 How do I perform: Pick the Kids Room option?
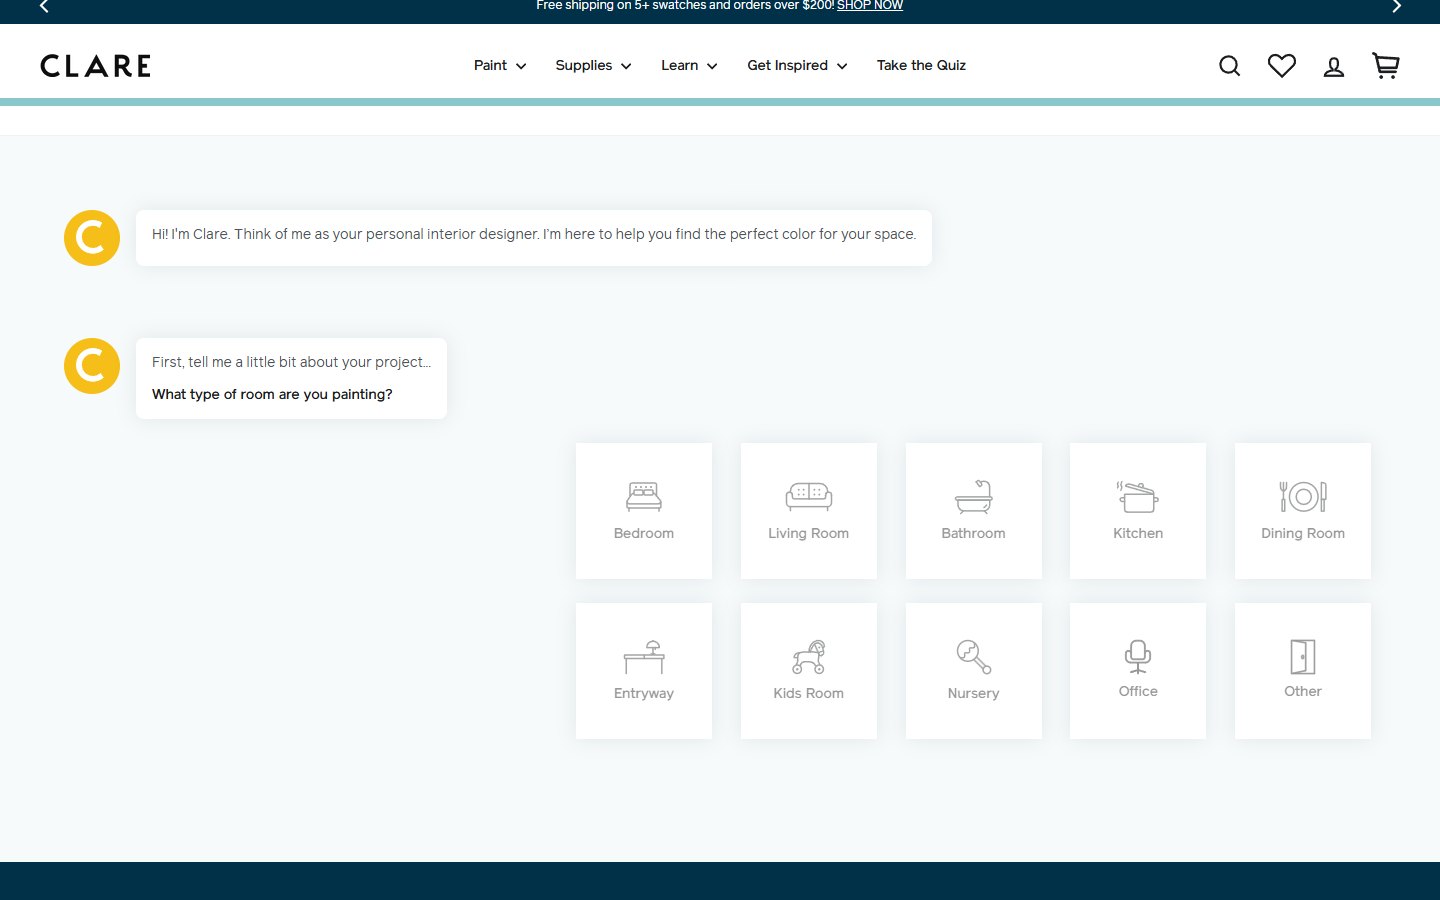click(x=809, y=671)
